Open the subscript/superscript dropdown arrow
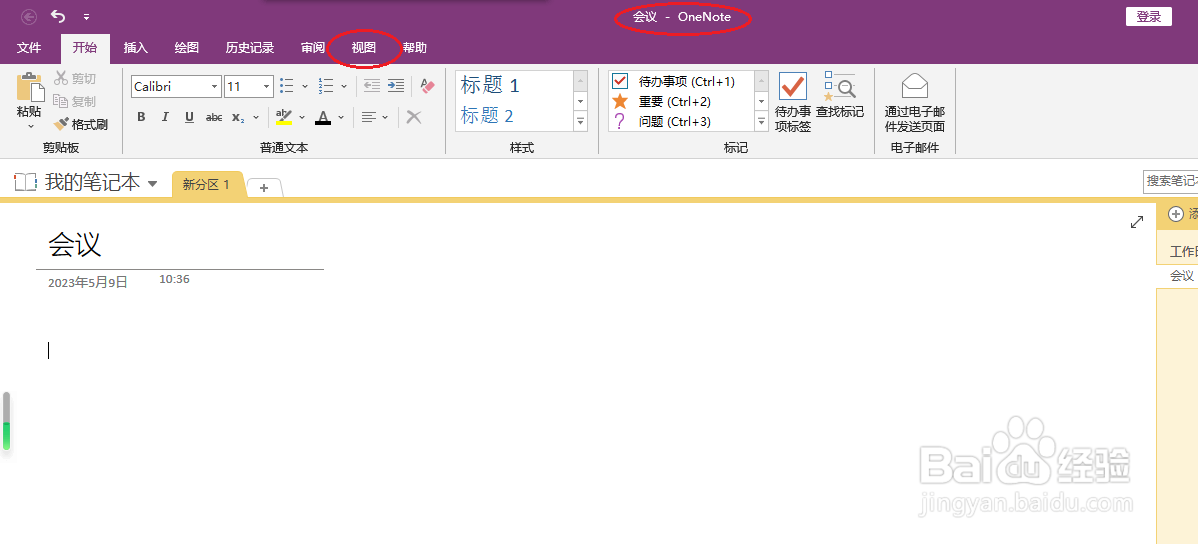1198x544 pixels. [256, 117]
